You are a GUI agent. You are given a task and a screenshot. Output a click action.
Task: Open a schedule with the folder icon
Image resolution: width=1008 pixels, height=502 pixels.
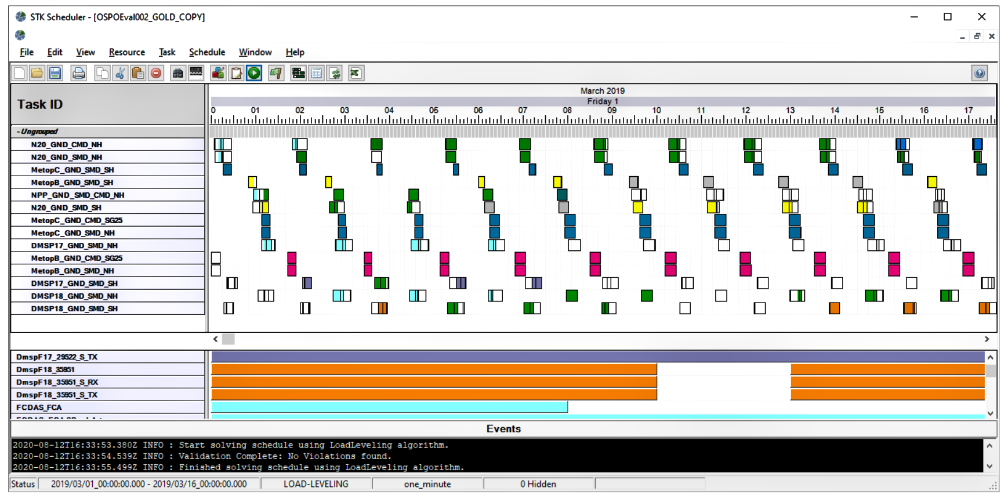pyautogui.click(x=37, y=73)
